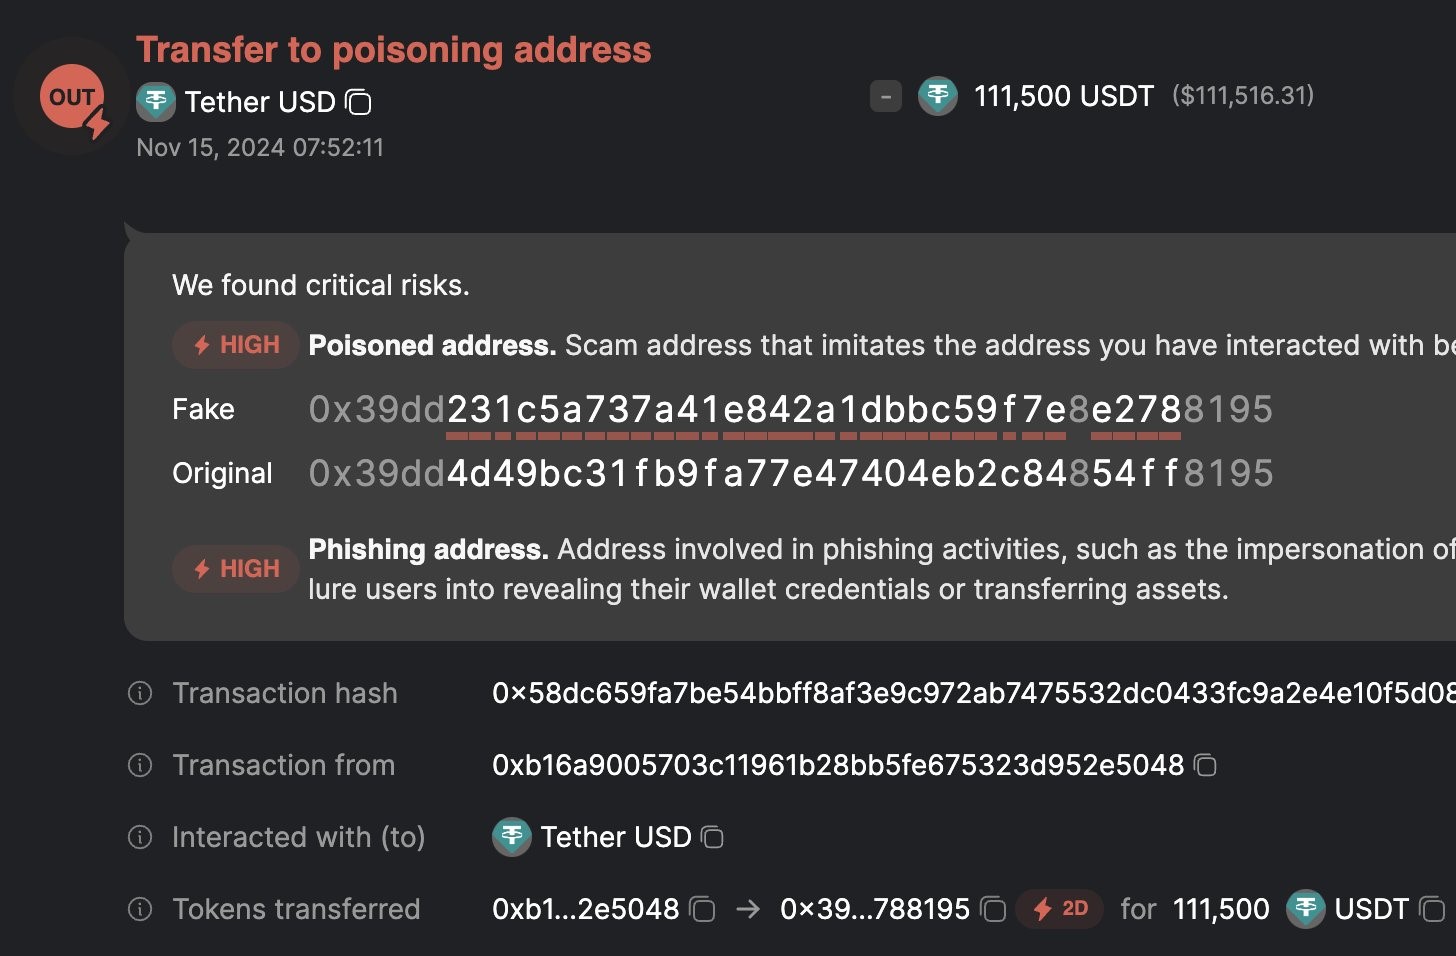Screen dimensions: 1456x956
Task: Open sender address 0xb16a9005...e5048
Action: (x=838, y=765)
